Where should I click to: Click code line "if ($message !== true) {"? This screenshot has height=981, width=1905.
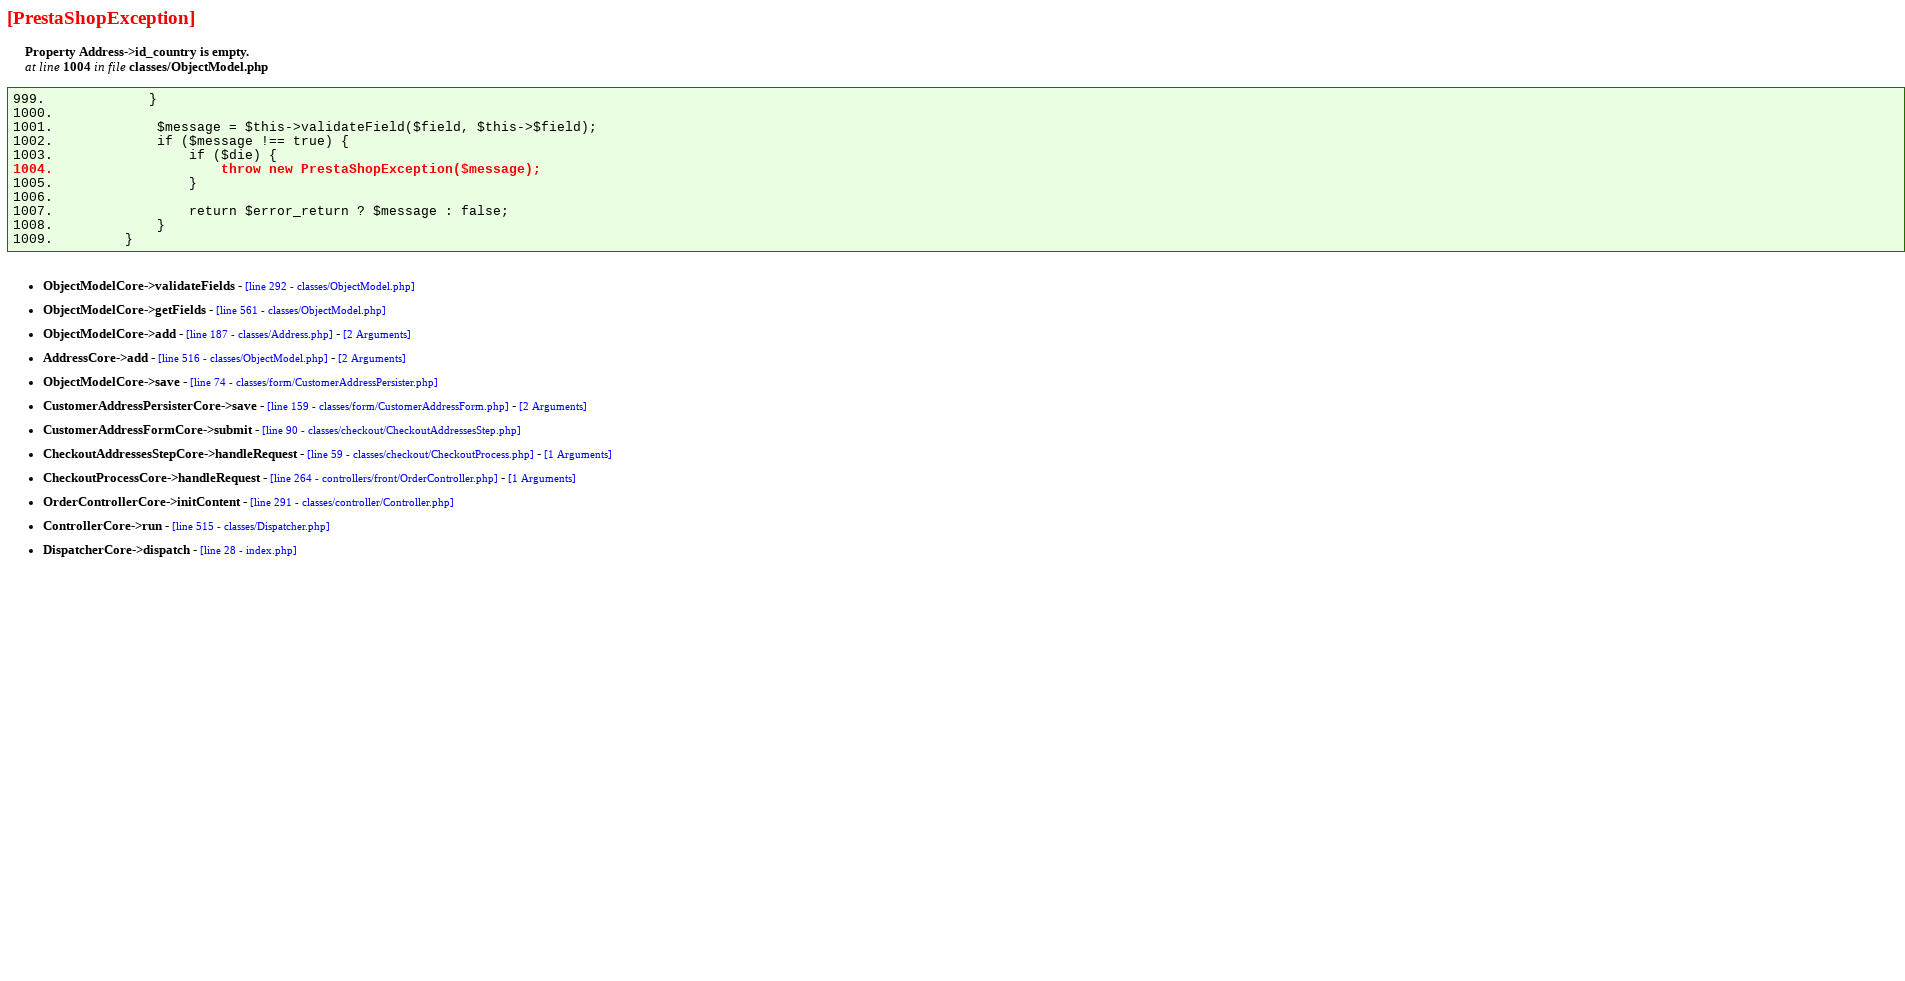click(253, 142)
